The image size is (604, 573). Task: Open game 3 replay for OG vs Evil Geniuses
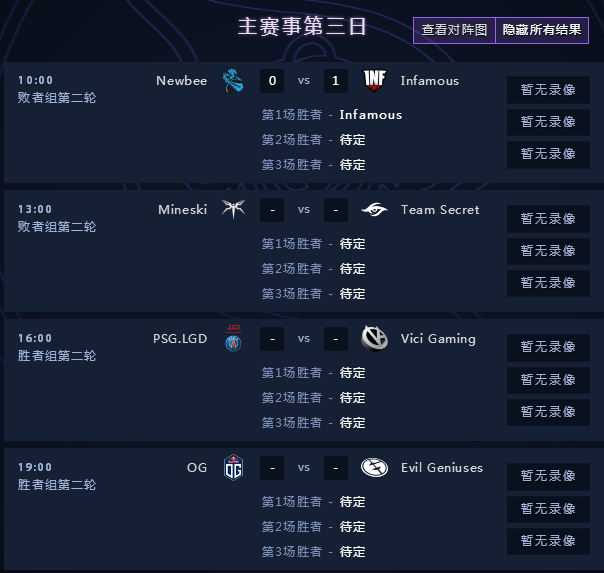point(548,541)
